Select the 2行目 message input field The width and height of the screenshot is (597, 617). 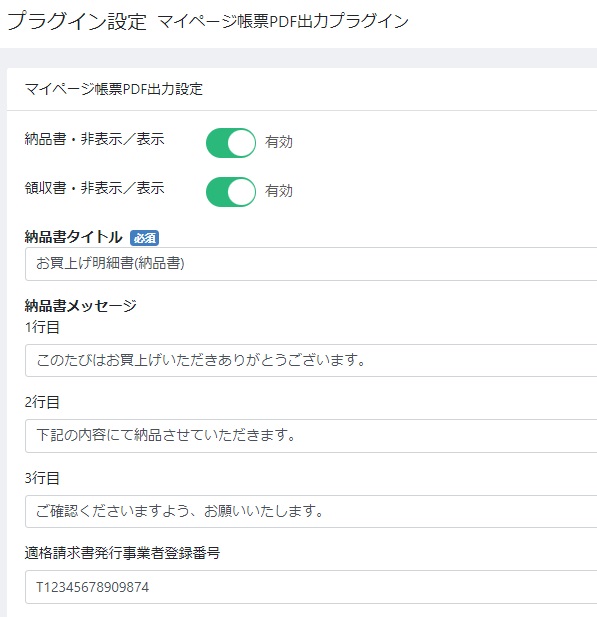311,436
